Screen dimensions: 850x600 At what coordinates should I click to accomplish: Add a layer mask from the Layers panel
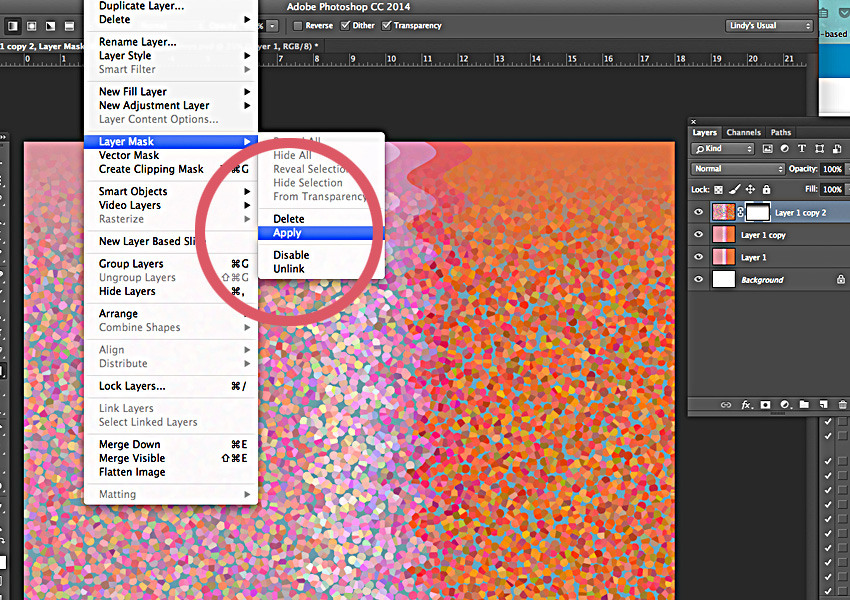[x=765, y=404]
